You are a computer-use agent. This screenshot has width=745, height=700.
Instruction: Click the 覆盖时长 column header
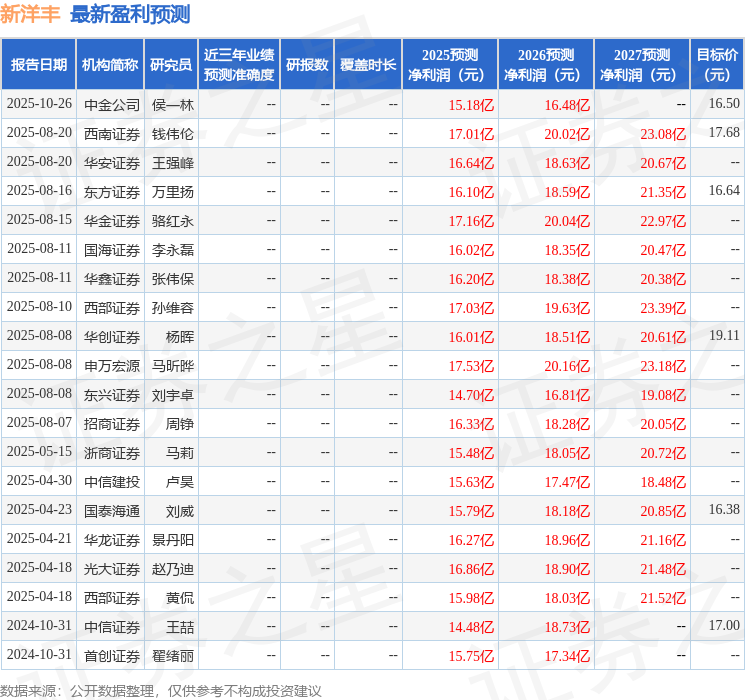pos(368,65)
